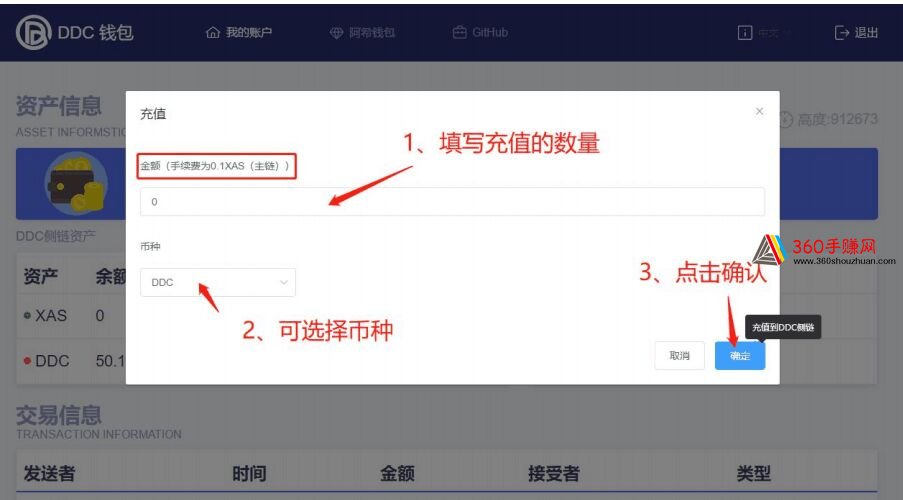Click the info icon in header
The image size is (903, 500).
tap(745, 33)
